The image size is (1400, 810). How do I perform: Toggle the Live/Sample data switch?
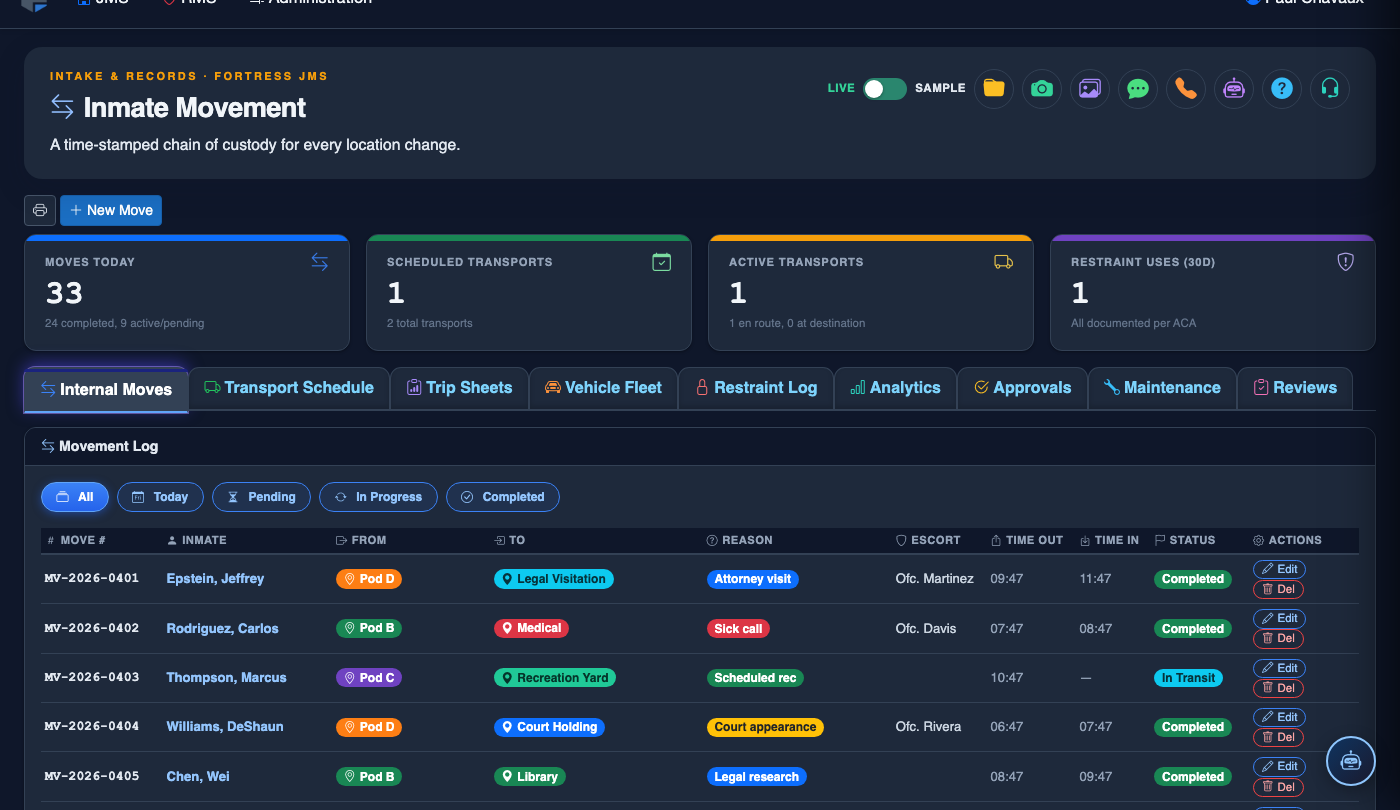pos(885,88)
